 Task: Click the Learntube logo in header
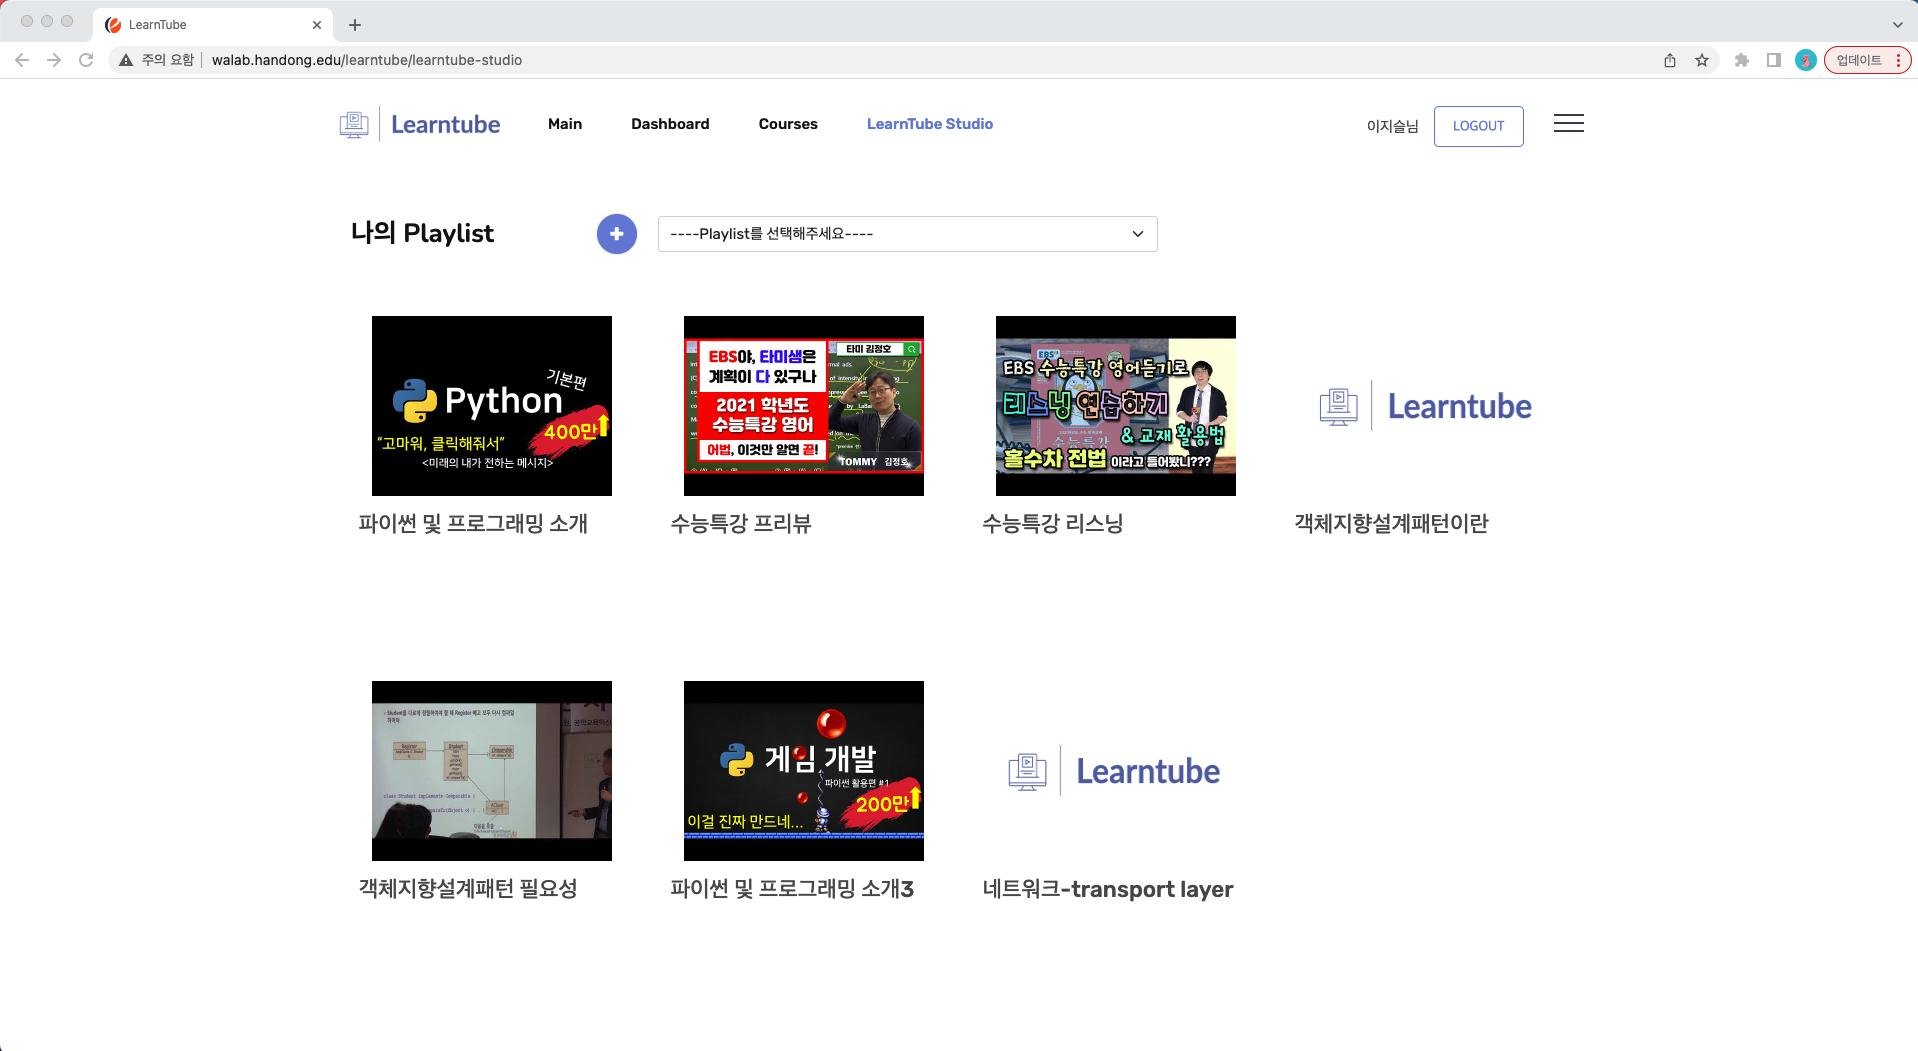point(421,125)
